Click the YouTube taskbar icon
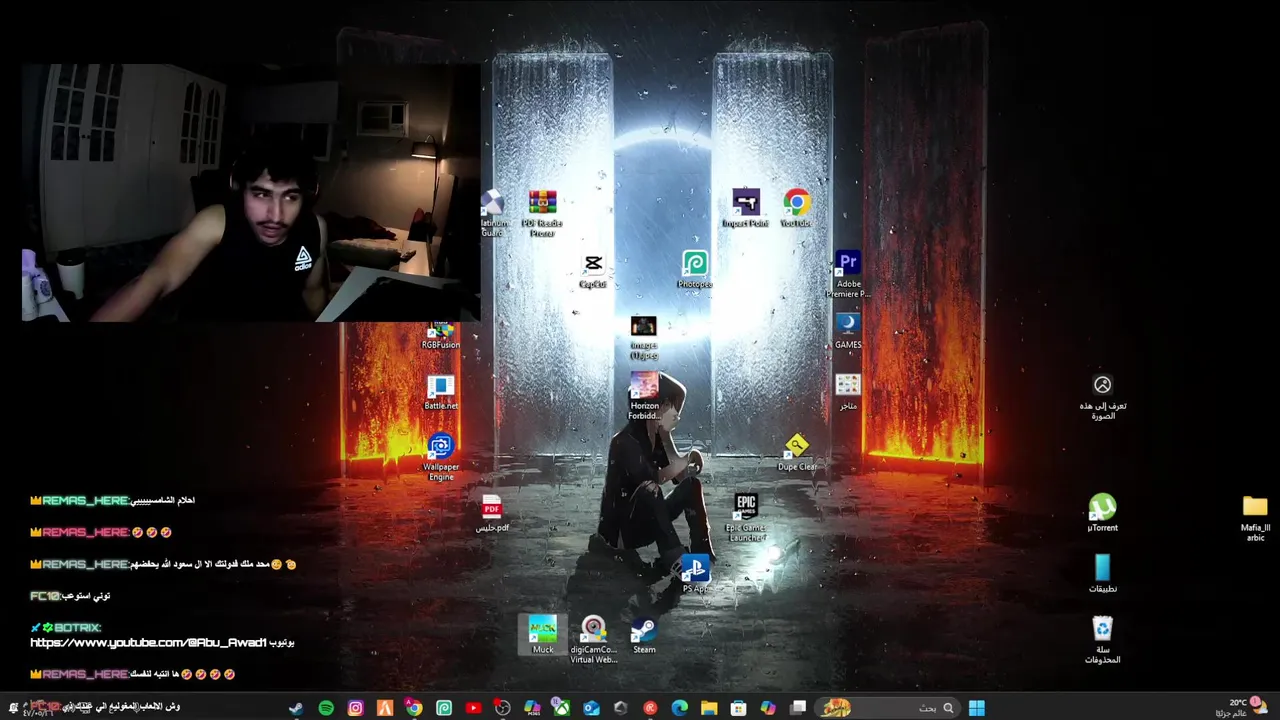Viewport: 1280px width, 720px height. [473, 708]
